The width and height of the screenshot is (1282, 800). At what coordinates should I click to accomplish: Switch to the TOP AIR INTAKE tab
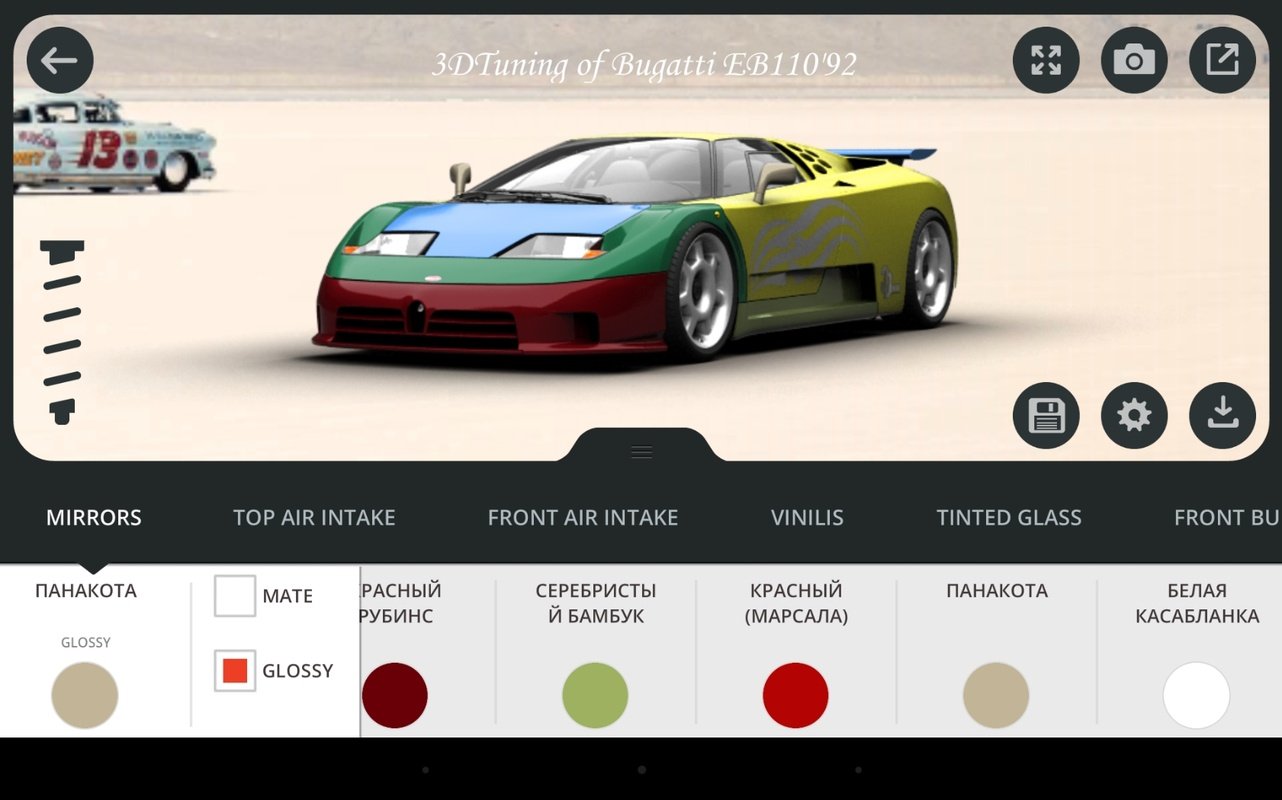point(313,517)
